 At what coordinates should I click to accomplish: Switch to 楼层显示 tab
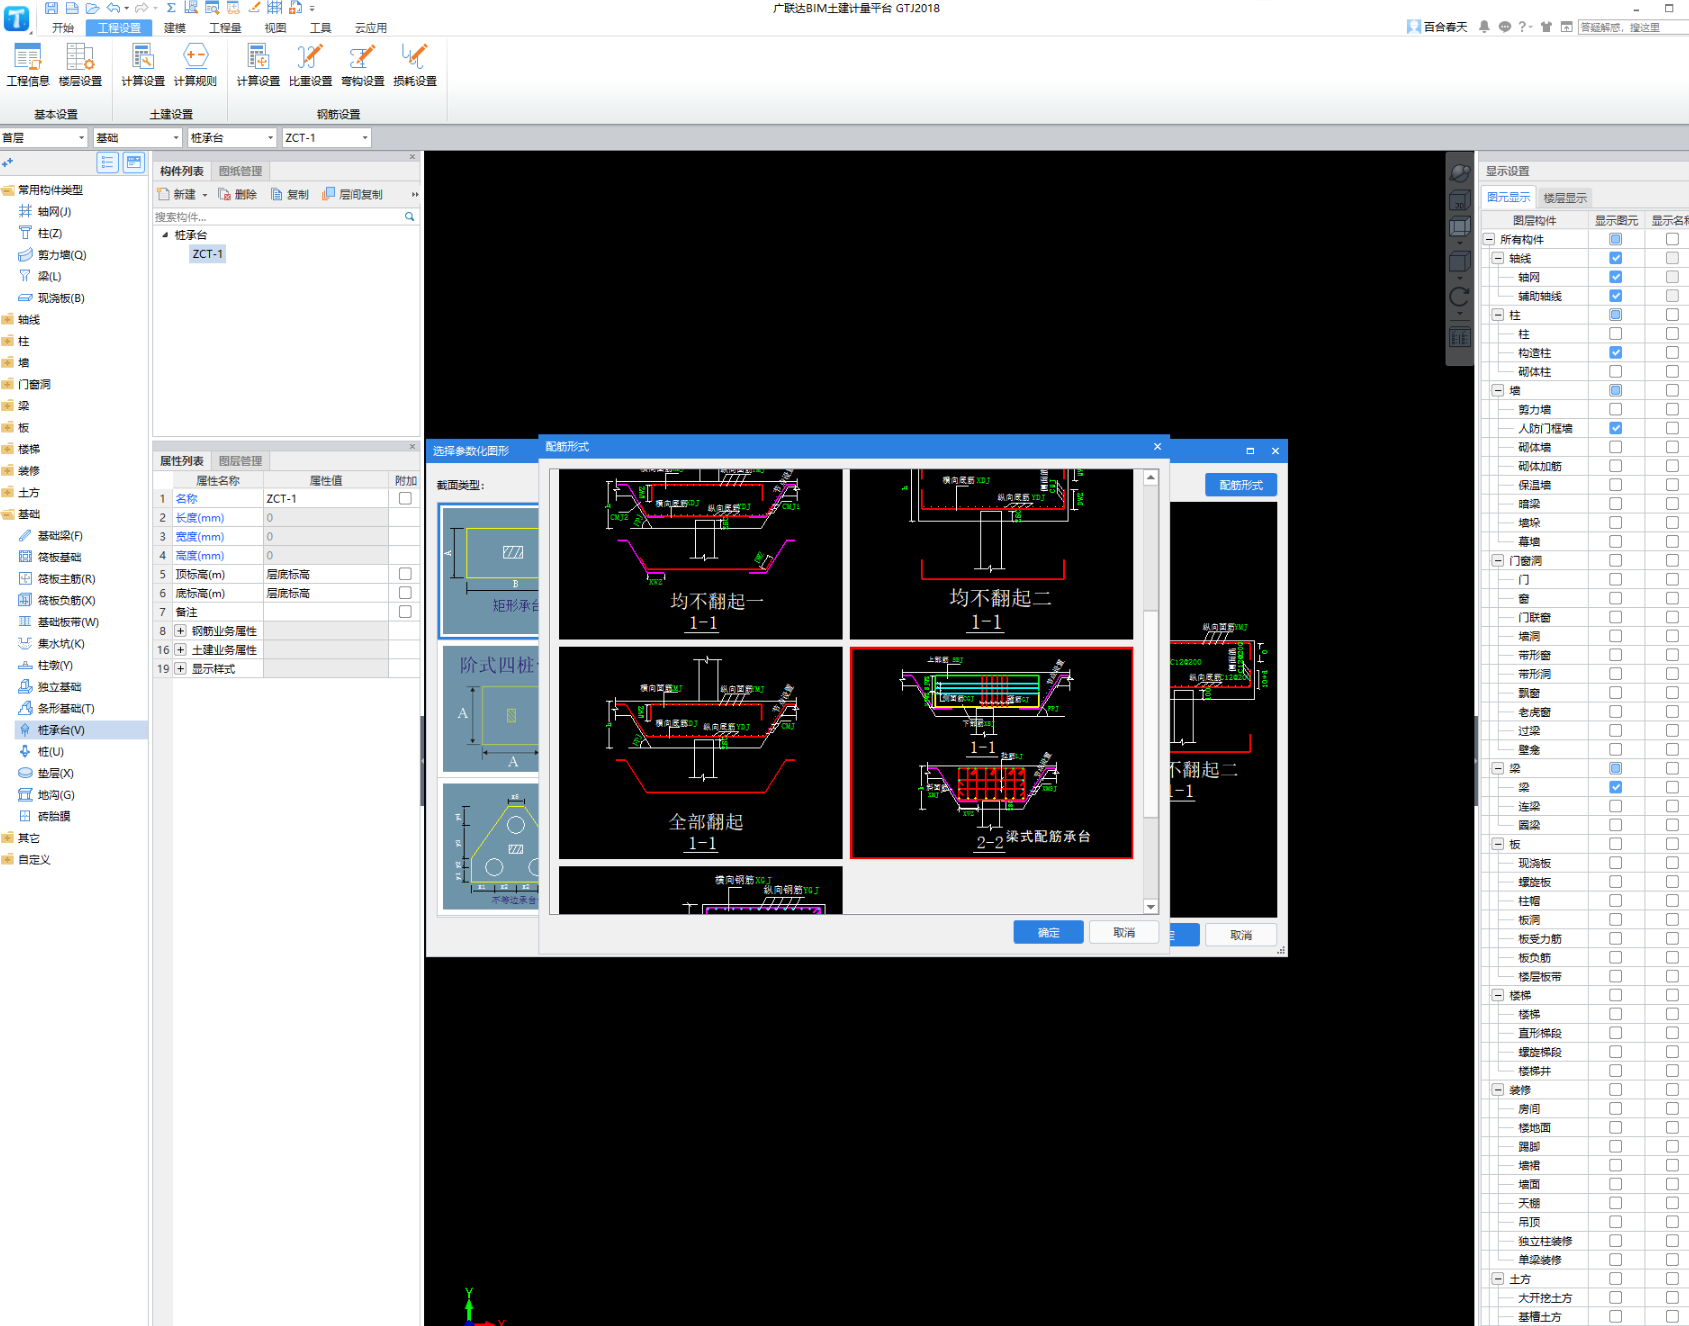pos(1565,198)
